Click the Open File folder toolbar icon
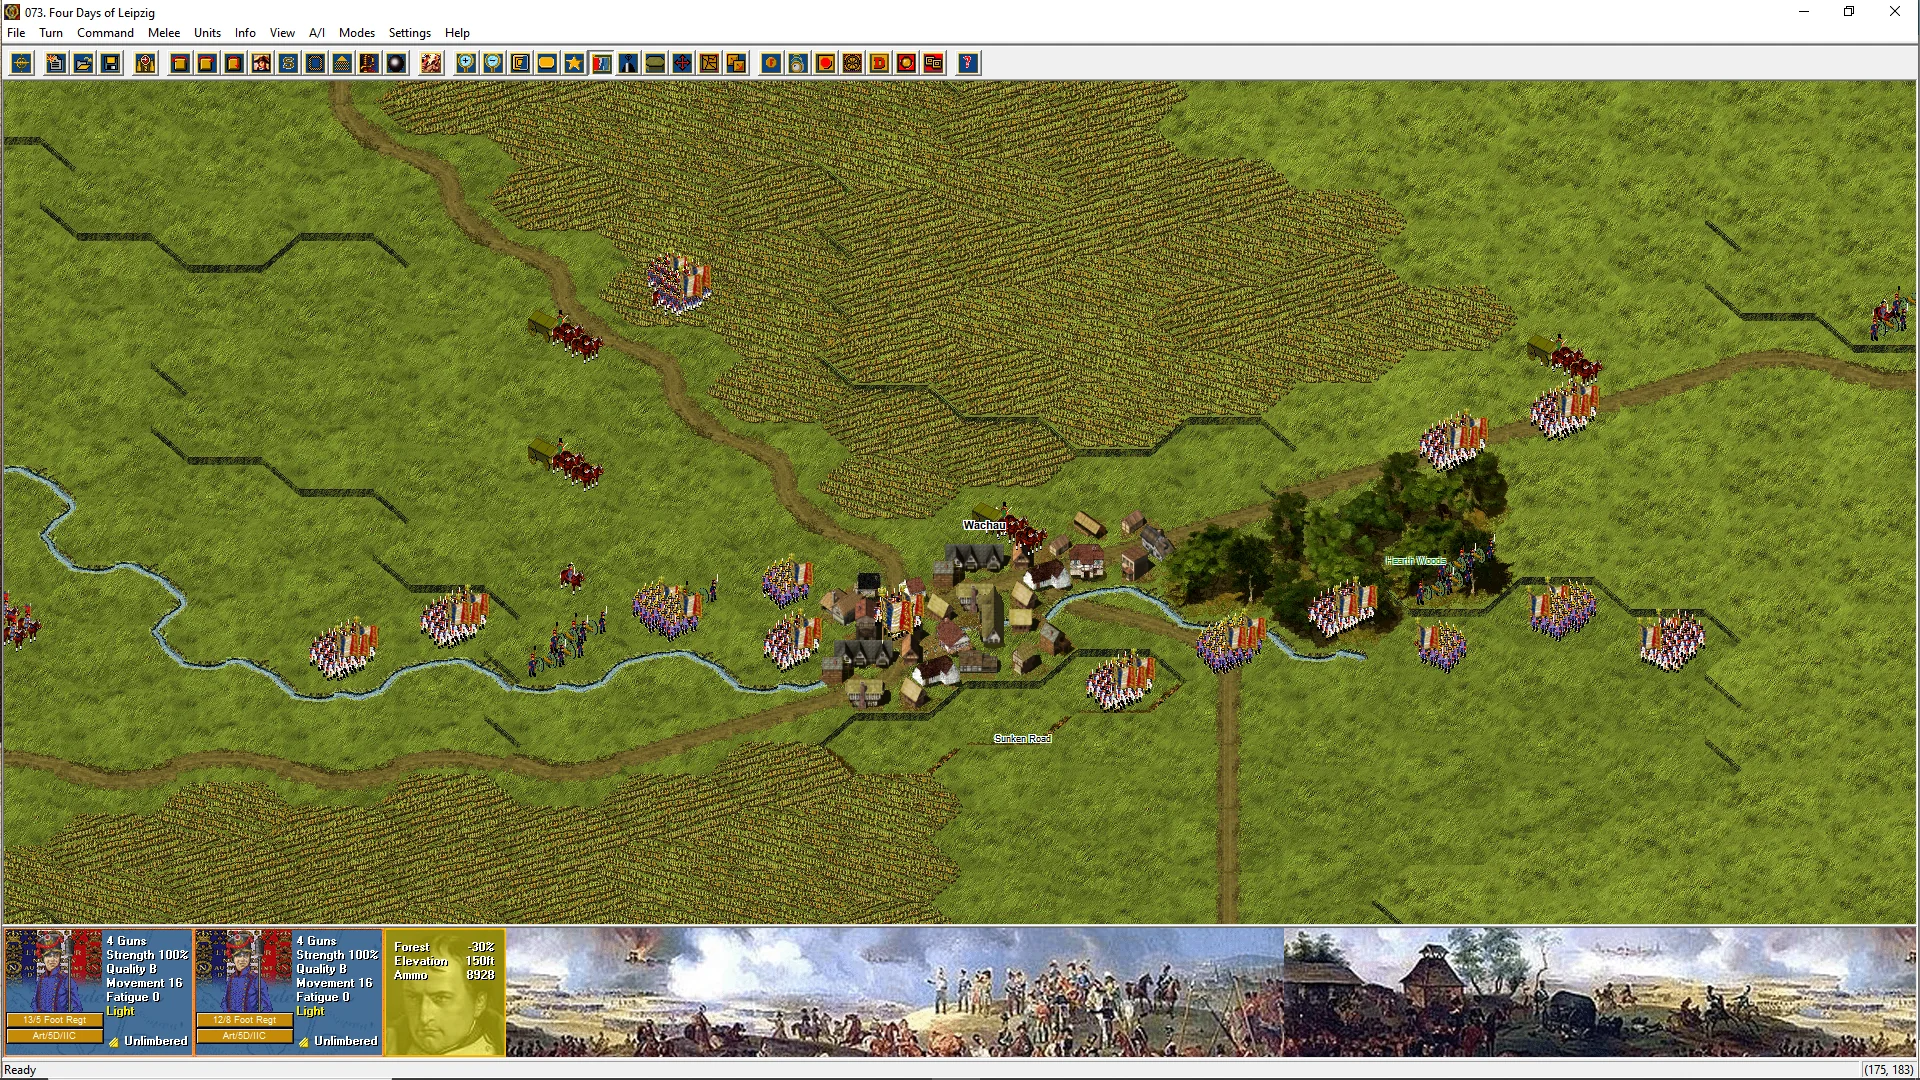 point(83,63)
